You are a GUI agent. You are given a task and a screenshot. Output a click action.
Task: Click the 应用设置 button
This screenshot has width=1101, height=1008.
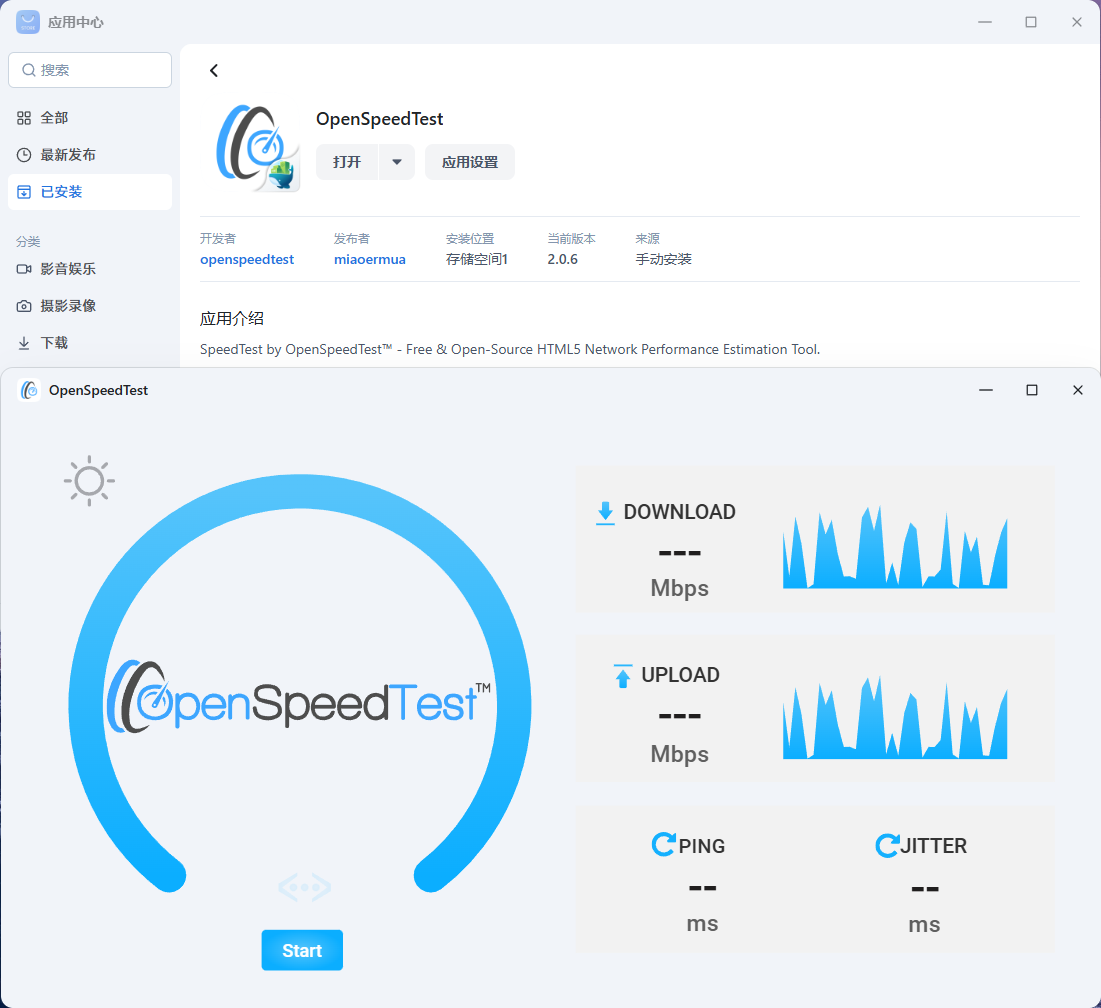click(x=470, y=162)
